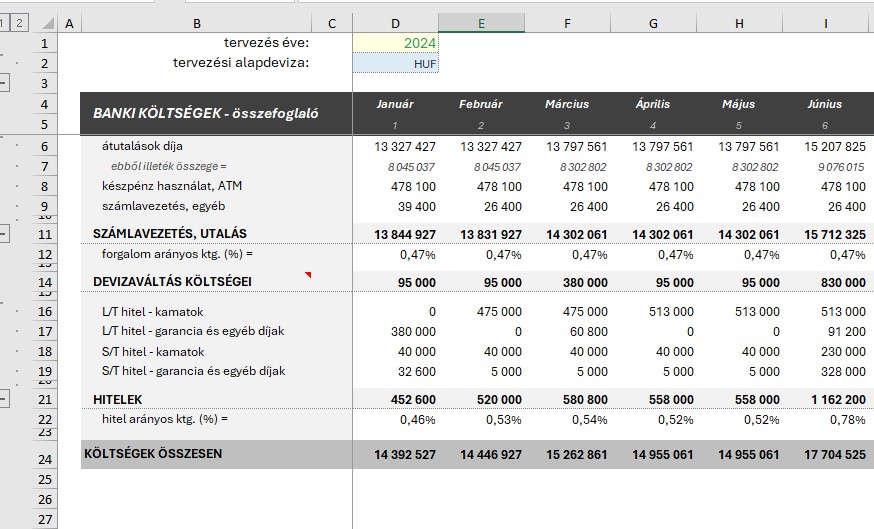Click 'BANKI KÖLTSÉGEK - összefoglaló' title
The width and height of the screenshot is (874, 529).
(206, 113)
